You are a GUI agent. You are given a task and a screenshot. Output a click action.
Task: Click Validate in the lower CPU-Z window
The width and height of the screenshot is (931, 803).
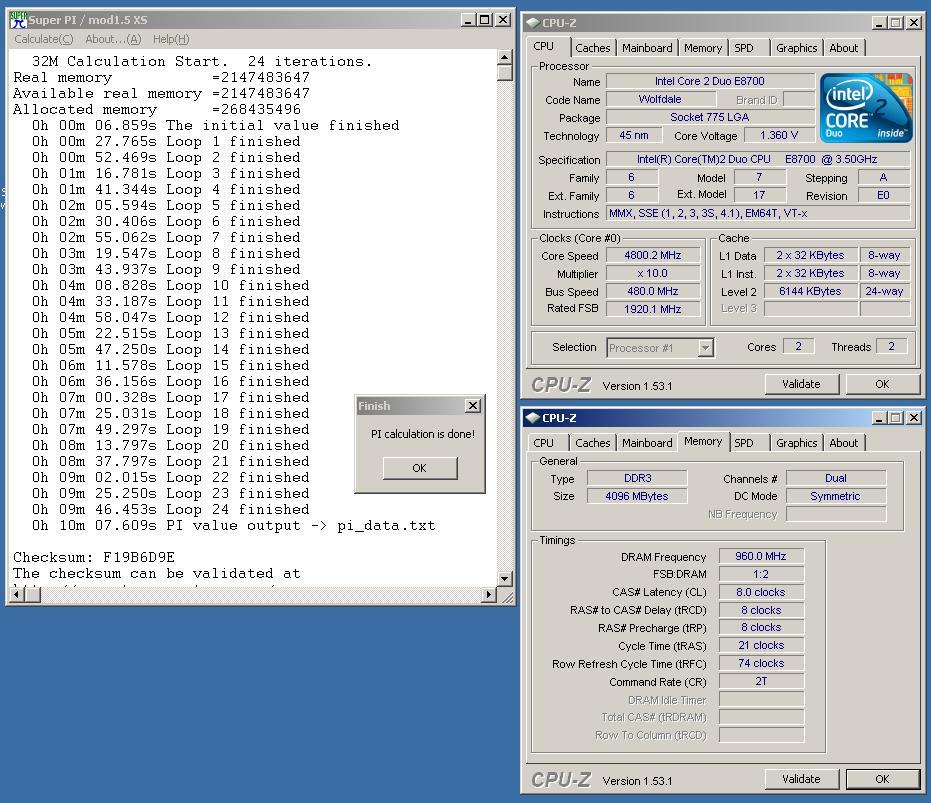[x=802, y=779]
